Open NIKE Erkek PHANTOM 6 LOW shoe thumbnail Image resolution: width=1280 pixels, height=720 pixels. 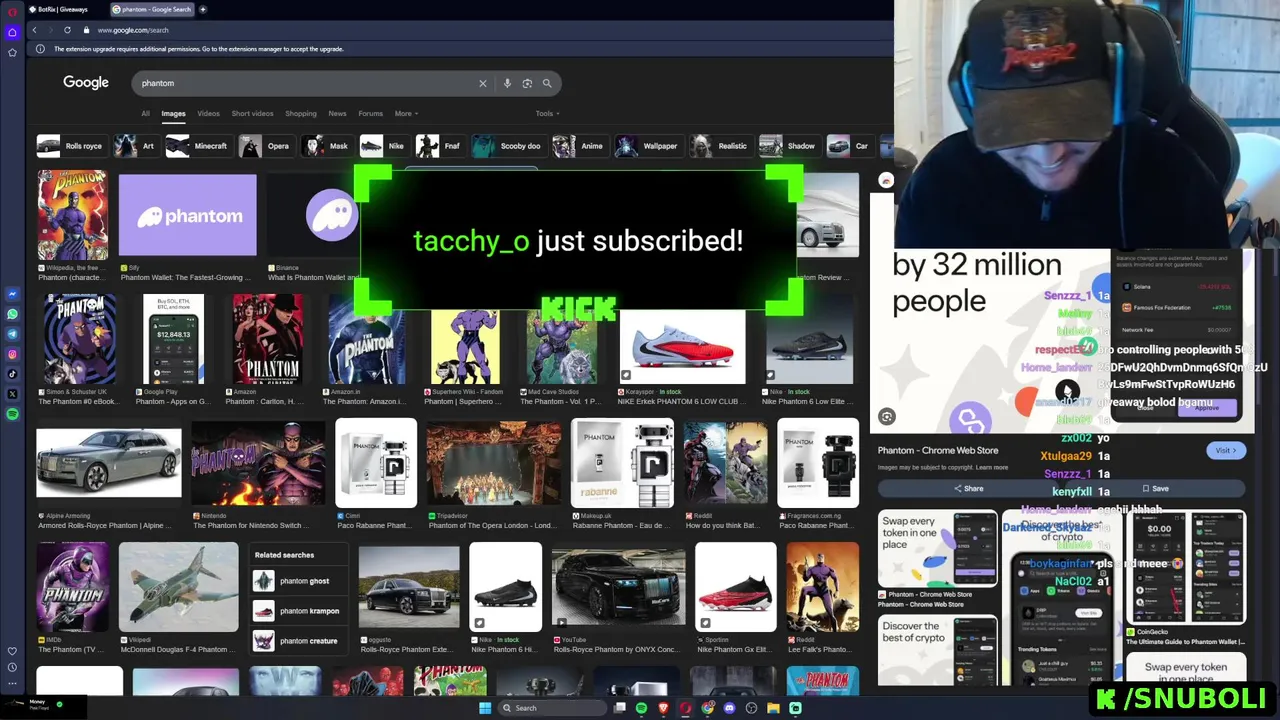682,347
